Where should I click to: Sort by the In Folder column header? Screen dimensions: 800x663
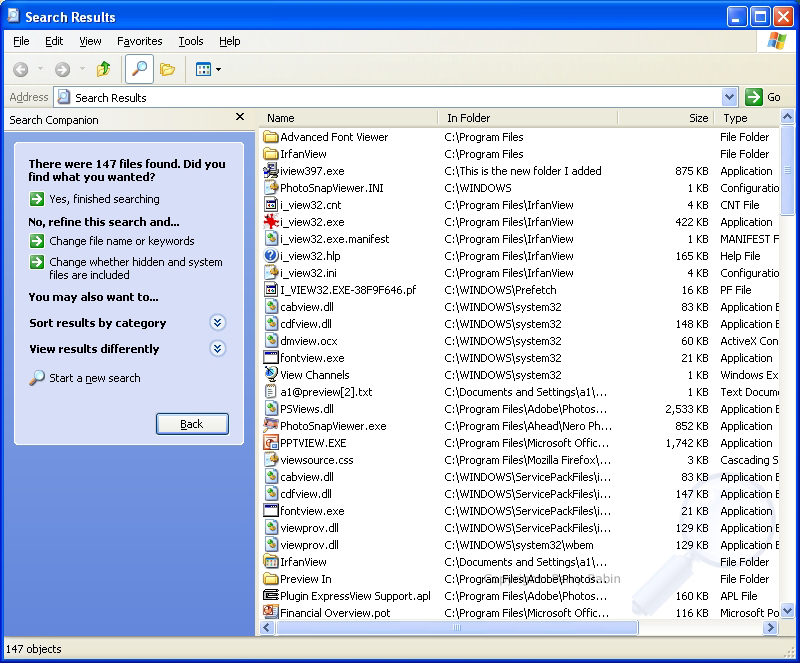[x=528, y=118]
